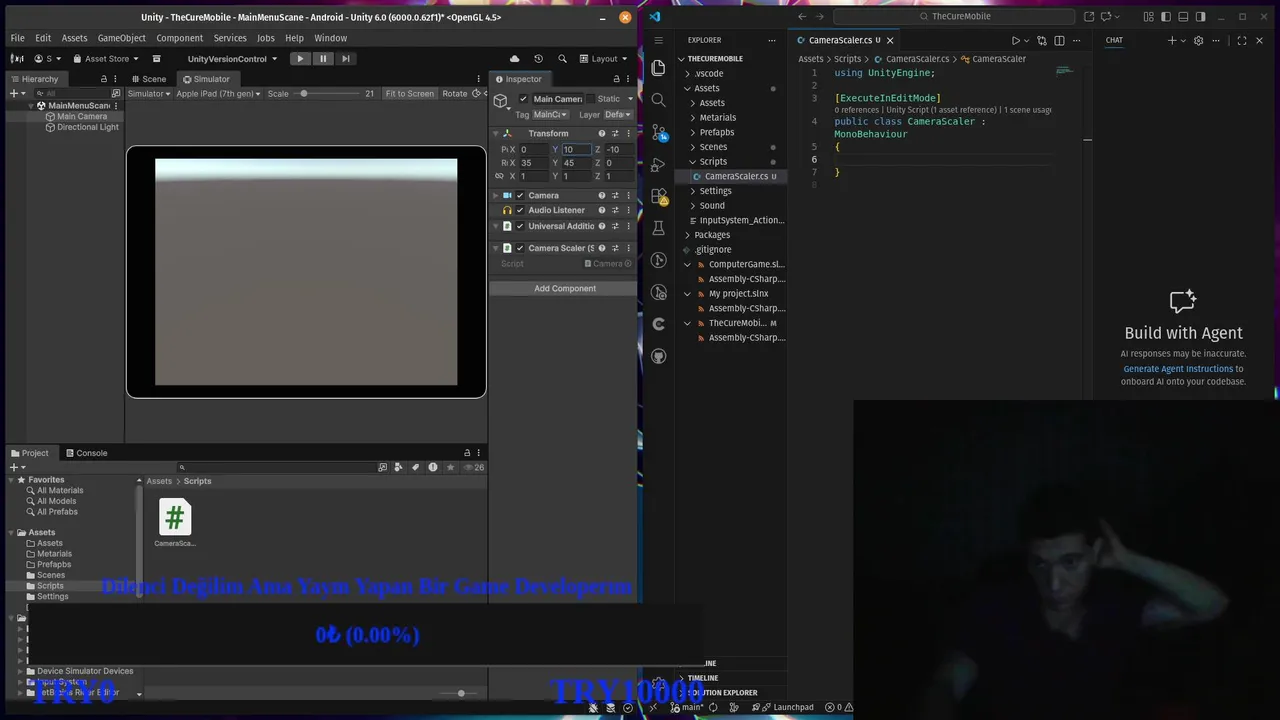Open the Simulator view dropdown
1280x720 pixels.
pos(149,94)
